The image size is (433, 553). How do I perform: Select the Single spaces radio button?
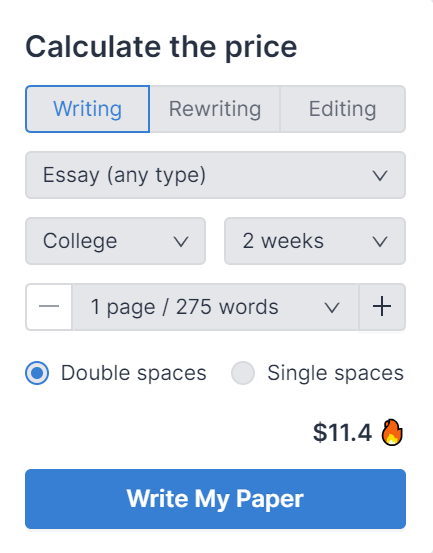243,373
